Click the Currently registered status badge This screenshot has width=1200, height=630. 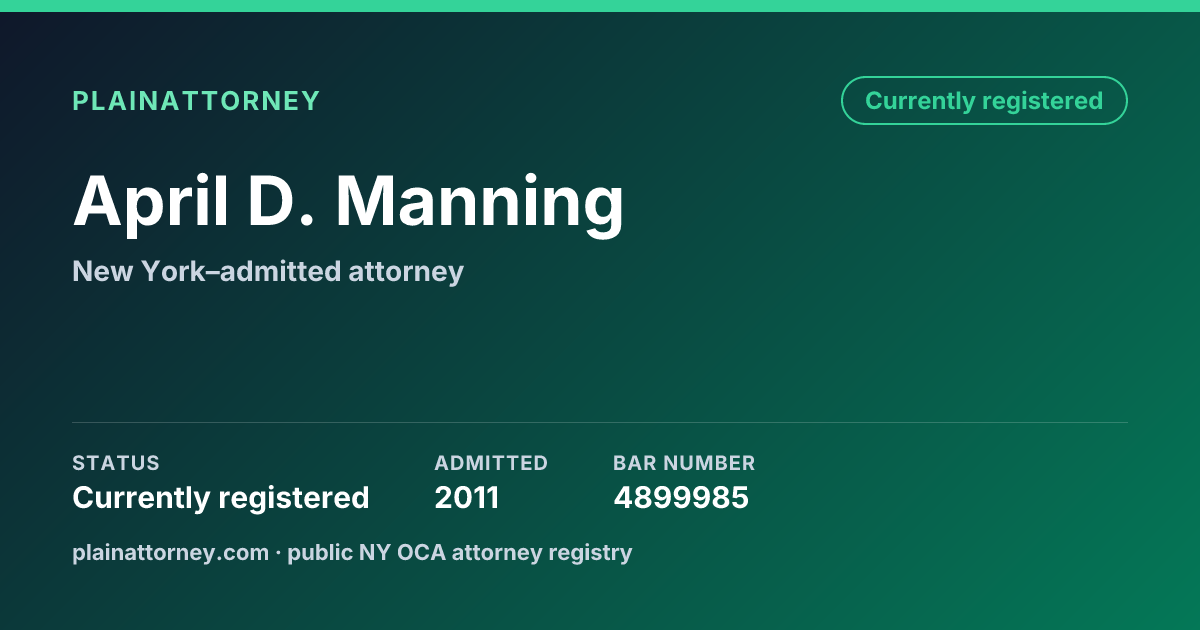[984, 101]
